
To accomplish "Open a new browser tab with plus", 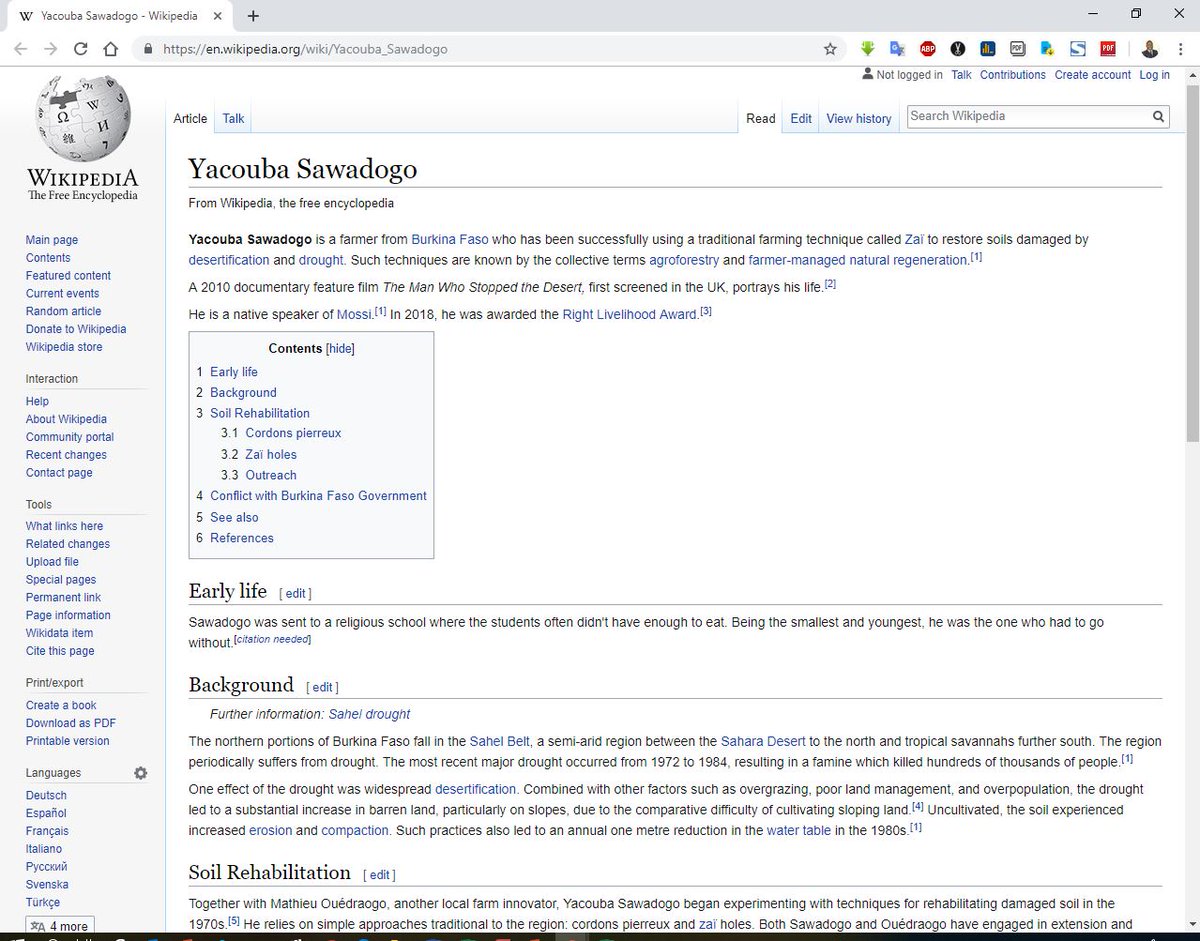I will tap(253, 16).
